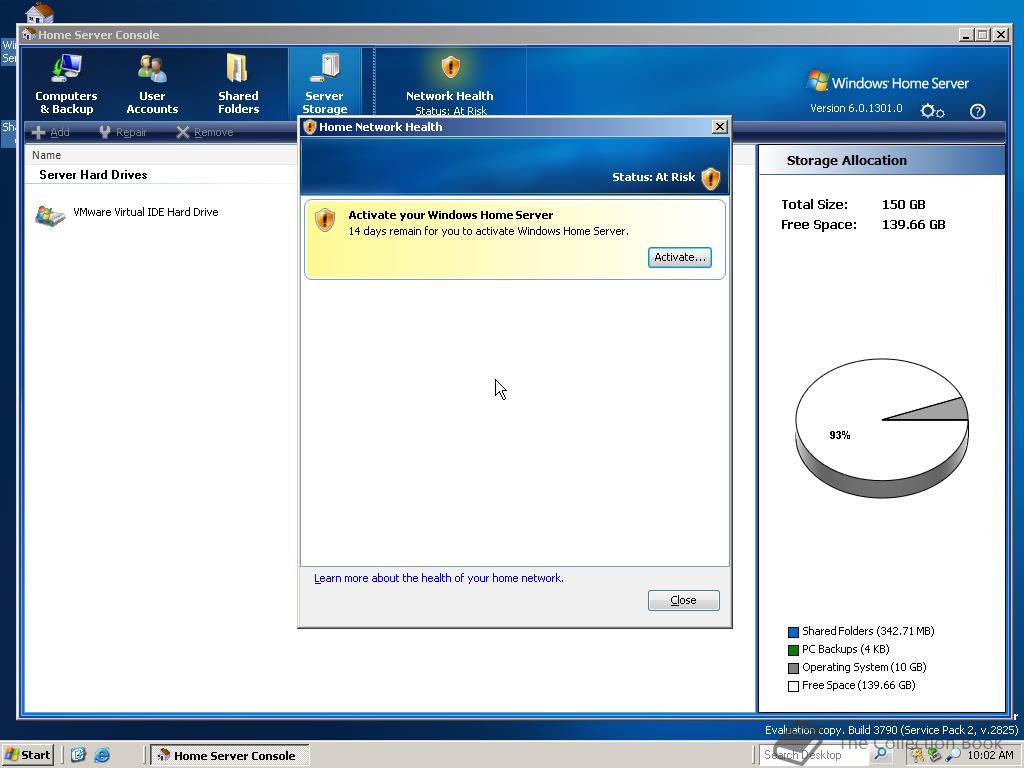
Task: Click Home Server Console taskbar button
Action: click(229, 756)
